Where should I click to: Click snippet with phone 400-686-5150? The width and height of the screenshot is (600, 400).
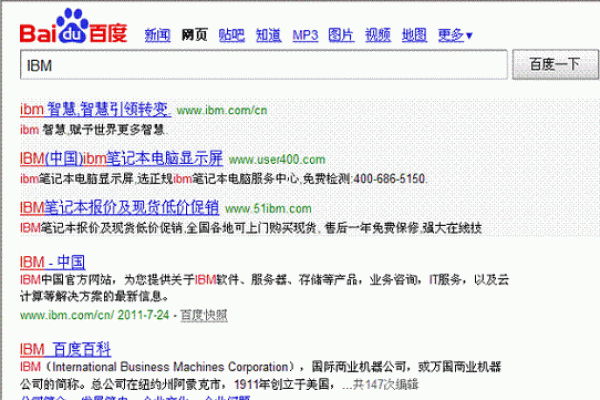click(x=224, y=179)
